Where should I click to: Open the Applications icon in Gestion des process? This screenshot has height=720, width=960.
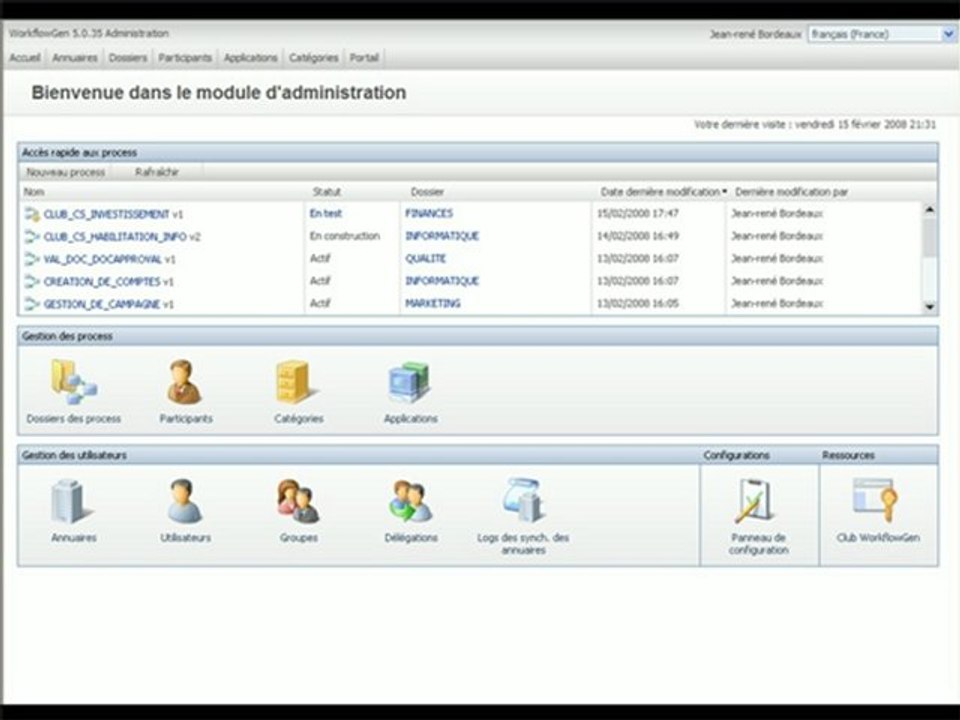[x=409, y=383]
